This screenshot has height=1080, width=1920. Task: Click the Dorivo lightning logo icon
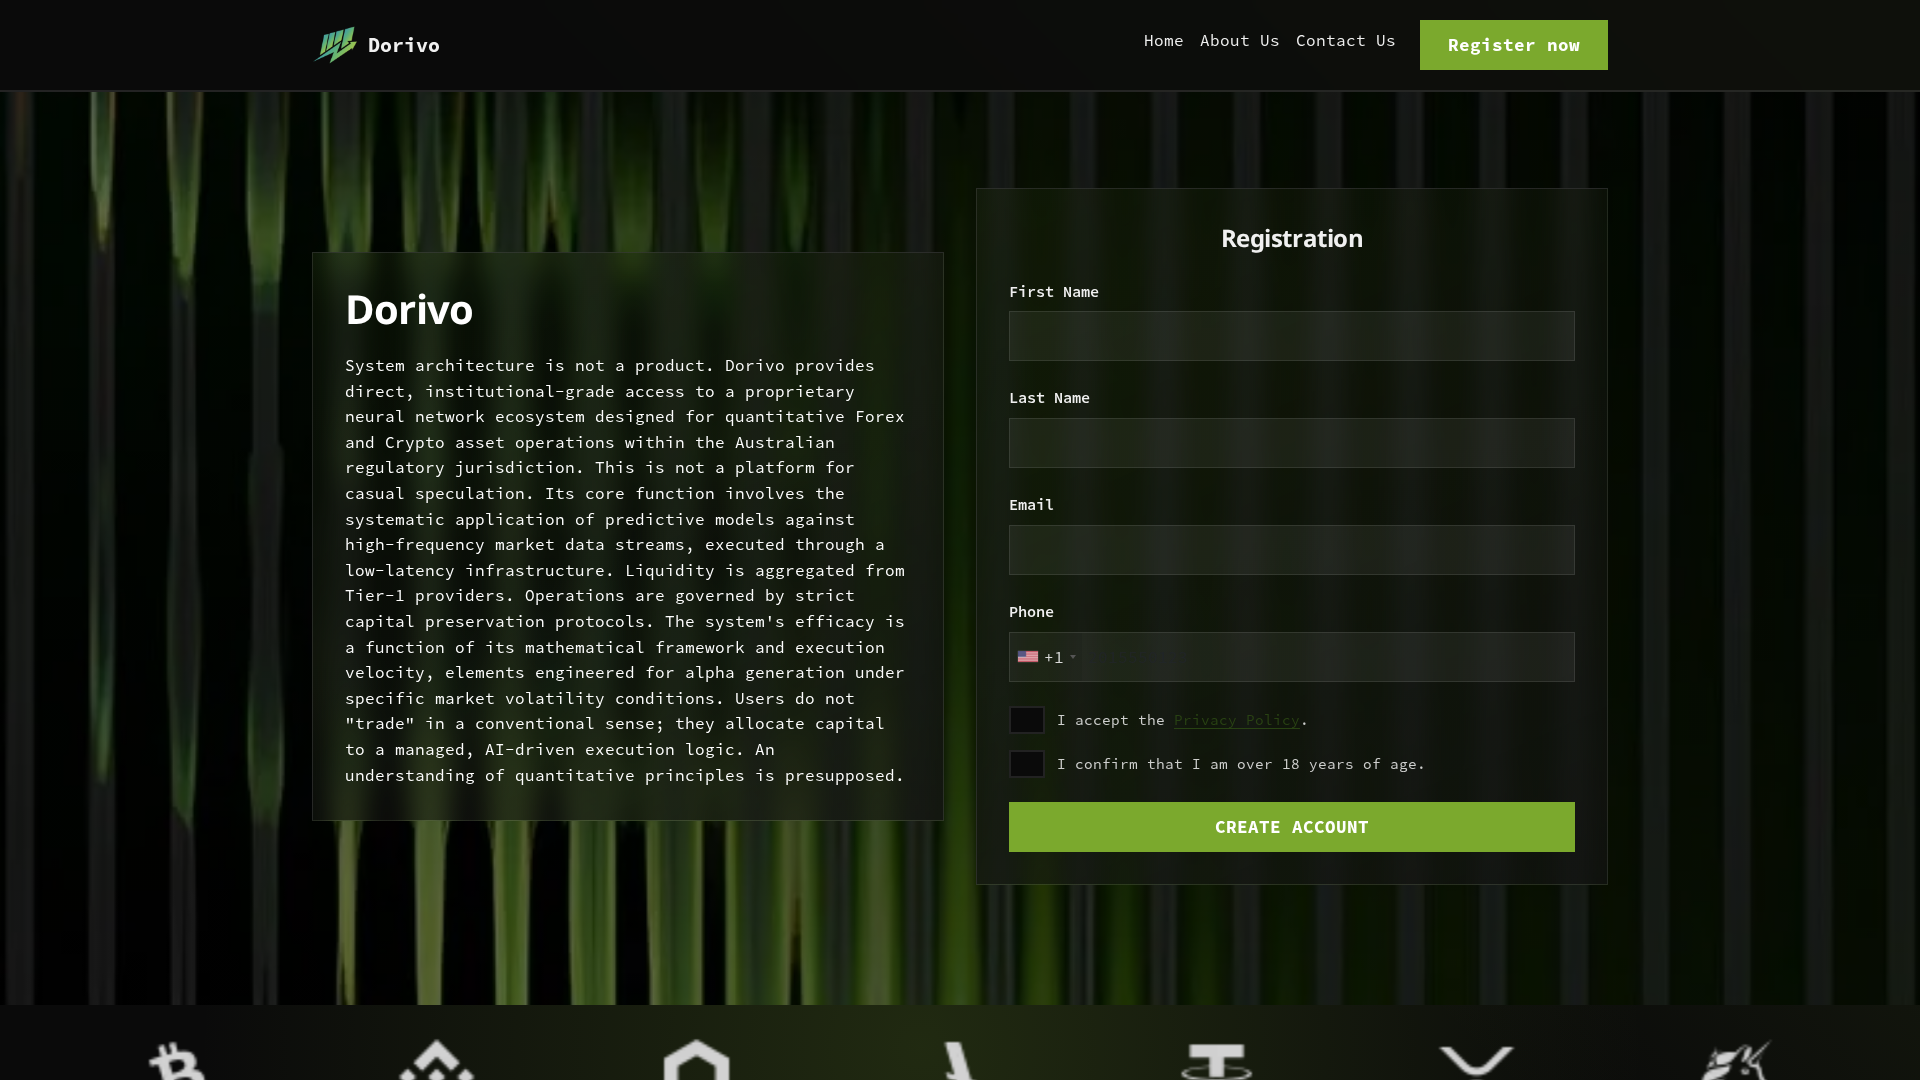335,45
